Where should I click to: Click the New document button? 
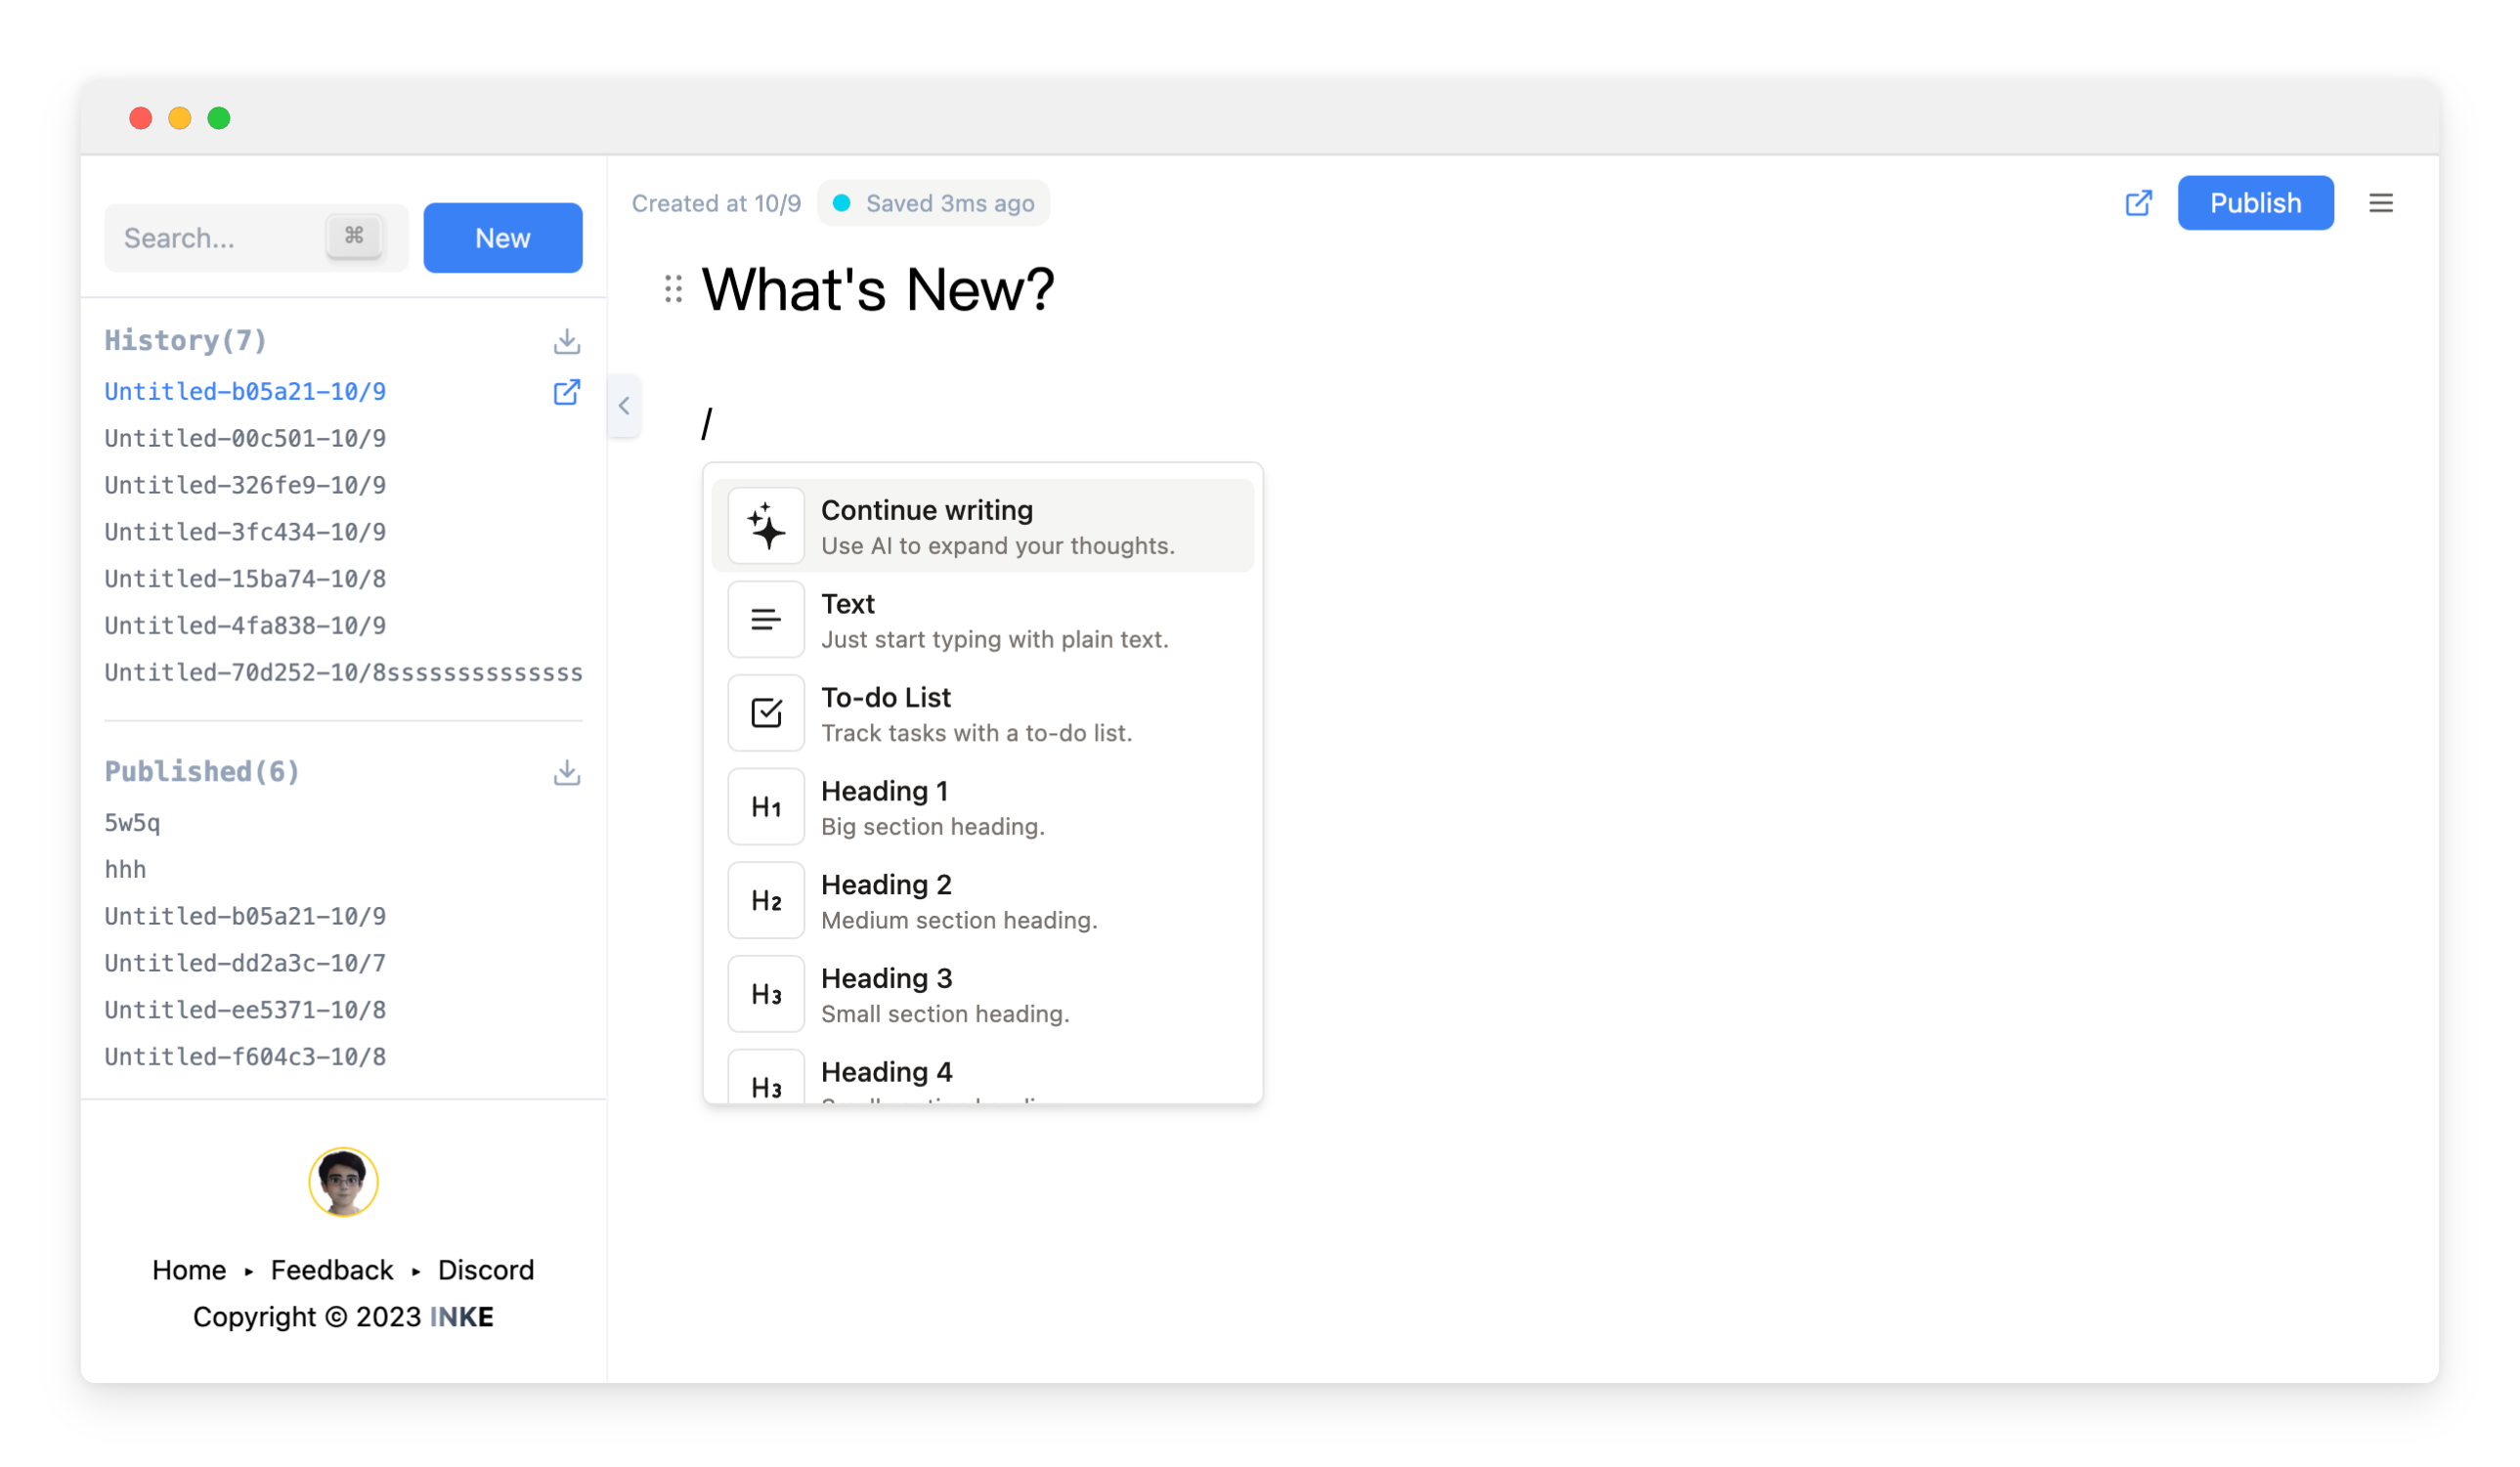pos(503,237)
